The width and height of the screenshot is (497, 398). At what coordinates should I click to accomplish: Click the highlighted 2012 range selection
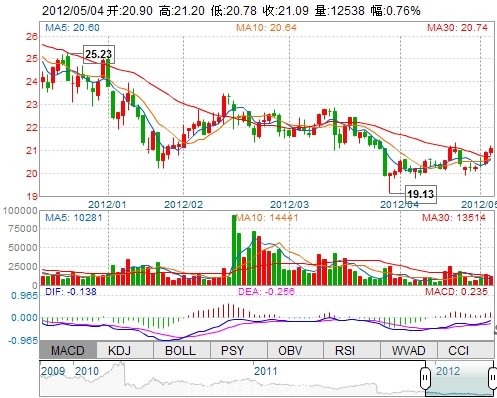tap(459, 379)
